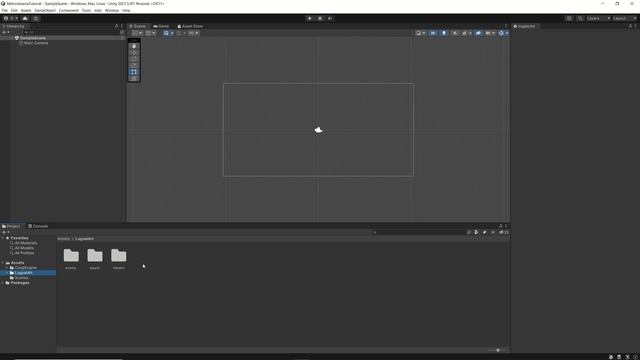Toggle the highlighted grid visibility button

[x=166, y=33]
